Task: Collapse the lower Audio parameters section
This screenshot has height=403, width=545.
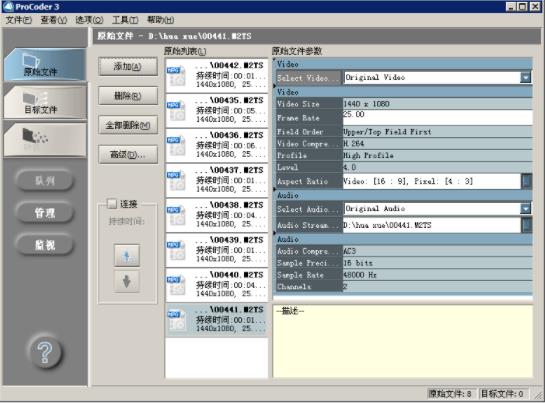Action: (402, 239)
